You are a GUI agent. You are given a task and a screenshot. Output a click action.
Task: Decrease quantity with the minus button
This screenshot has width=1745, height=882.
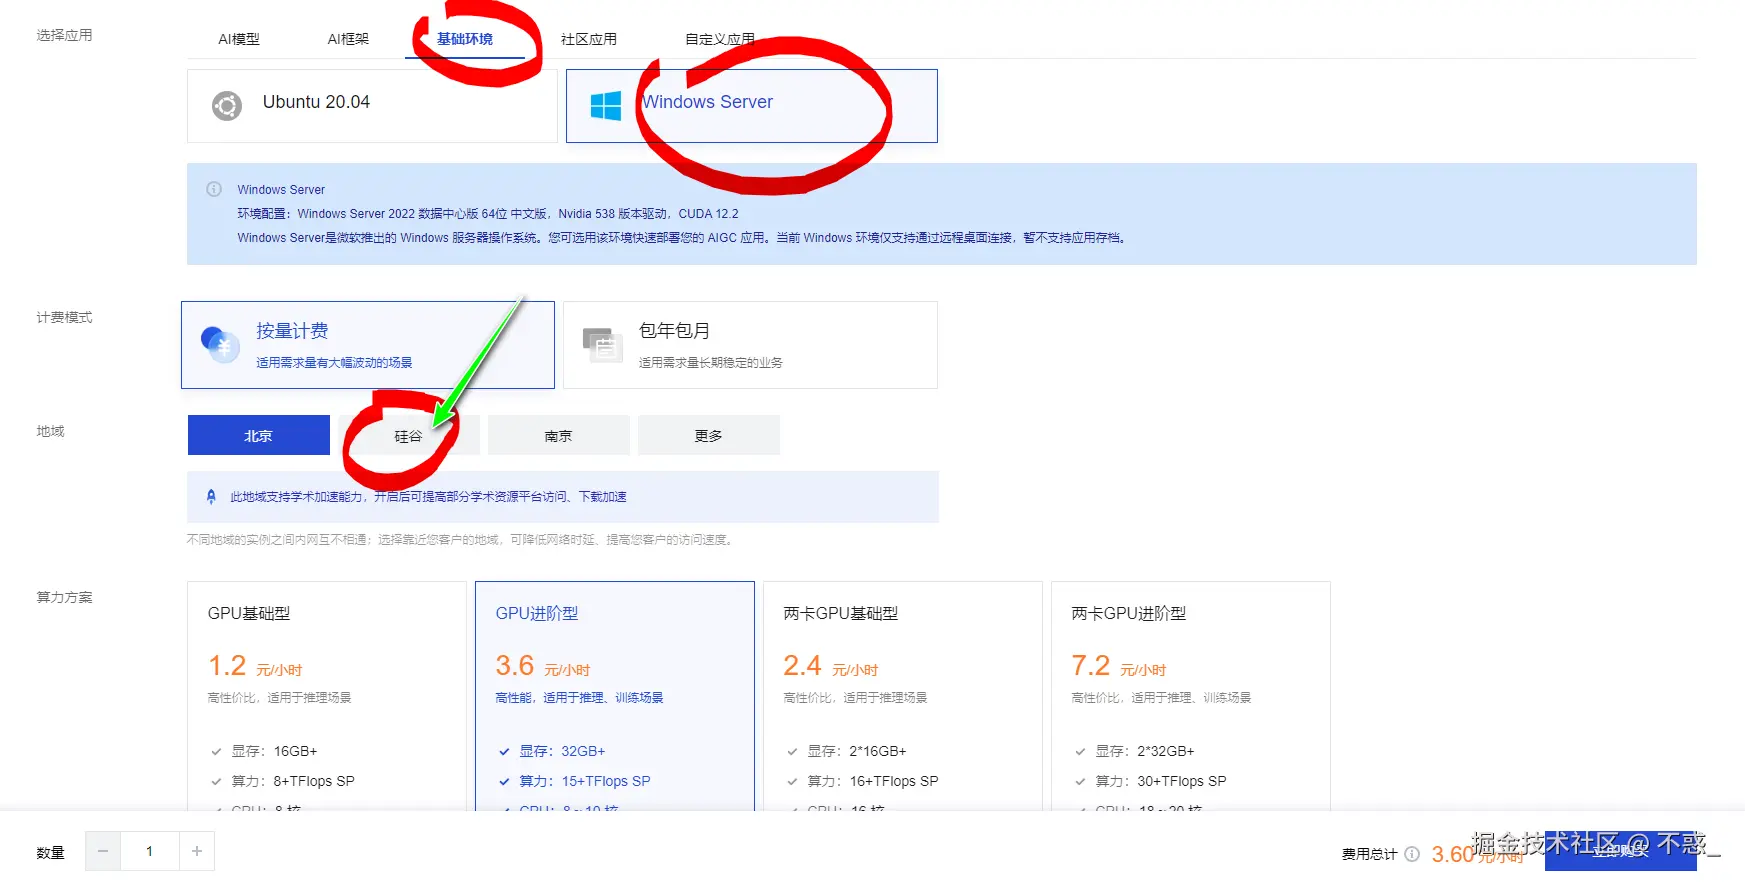[x=103, y=851]
